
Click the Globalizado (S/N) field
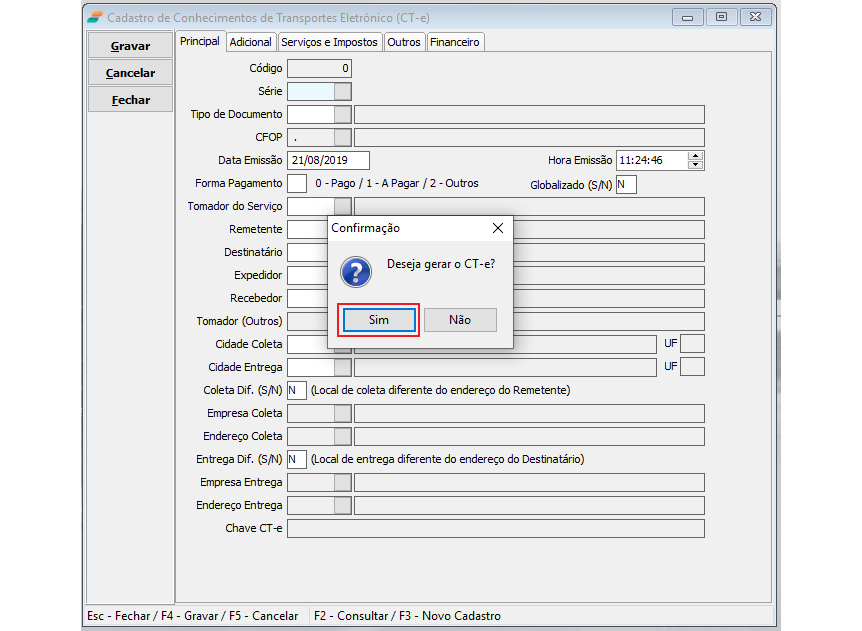[x=626, y=184]
